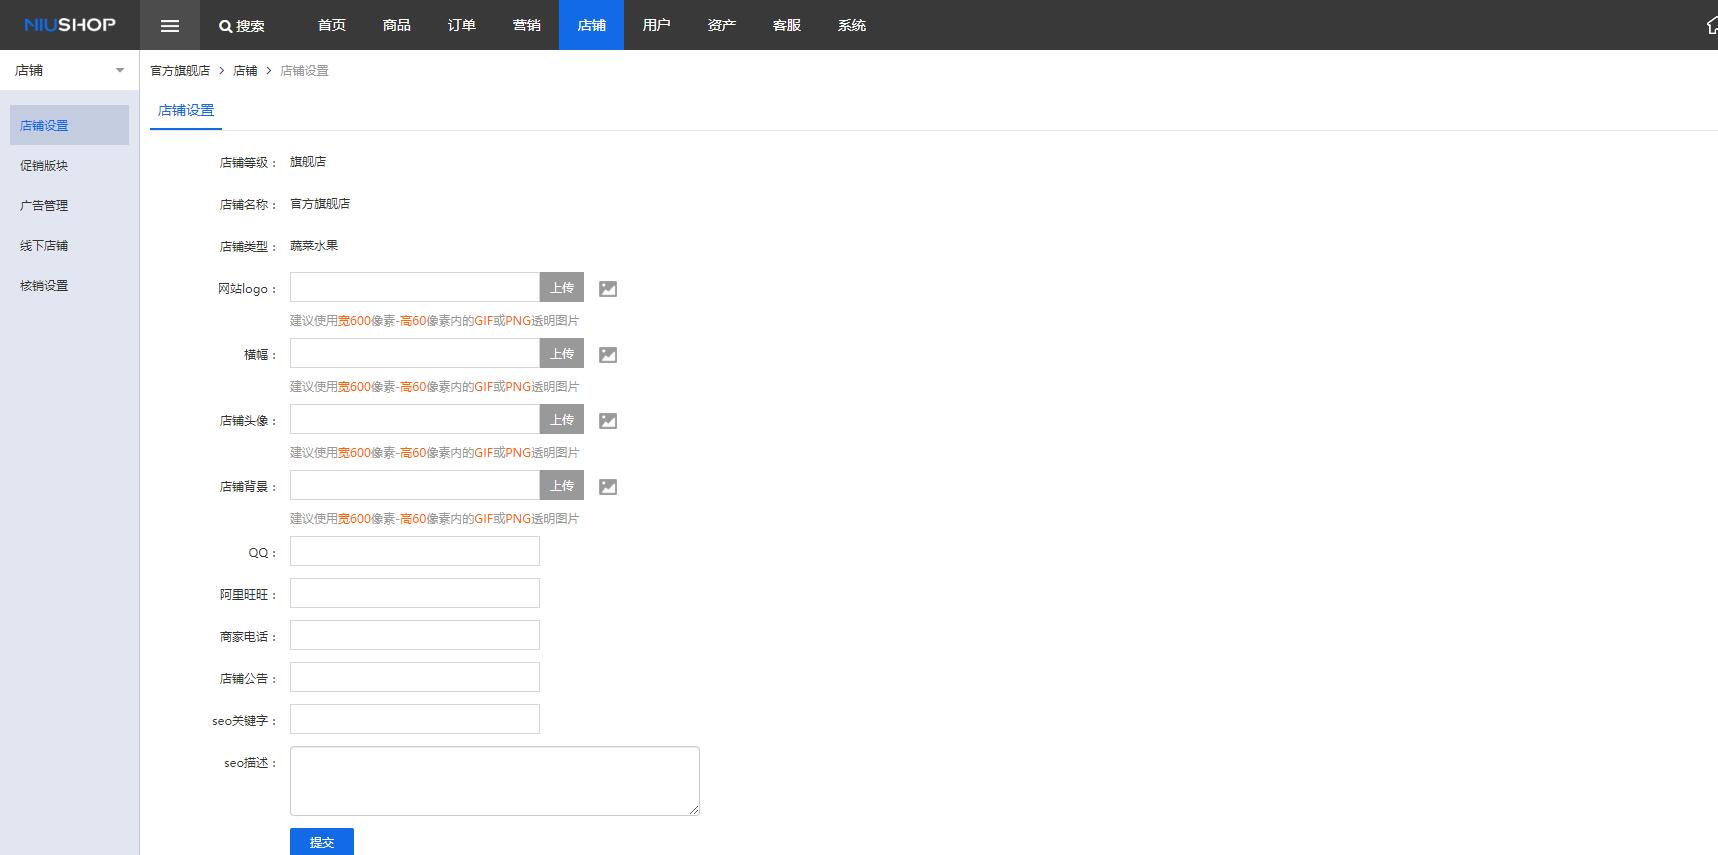Focus the 阿里旺旺 input field

(415, 593)
